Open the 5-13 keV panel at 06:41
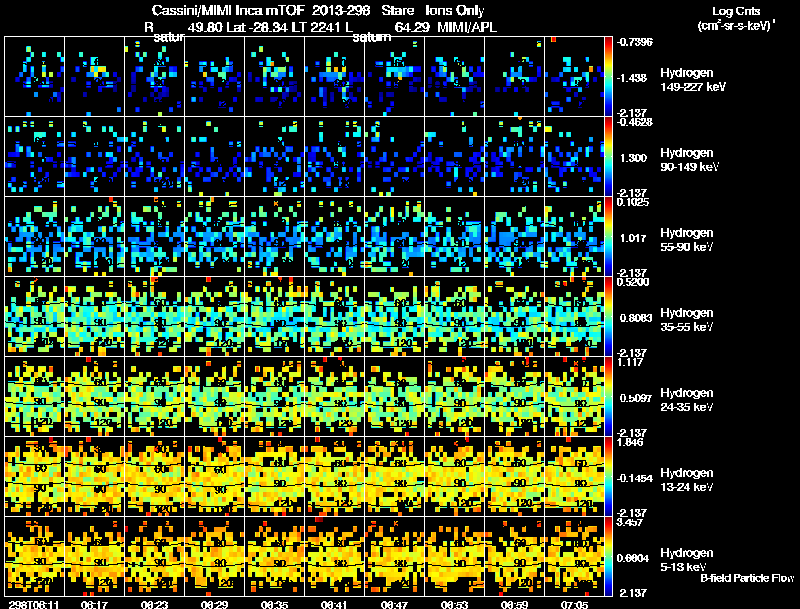The height and width of the screenshot is (609, 800). coord(334,557)
